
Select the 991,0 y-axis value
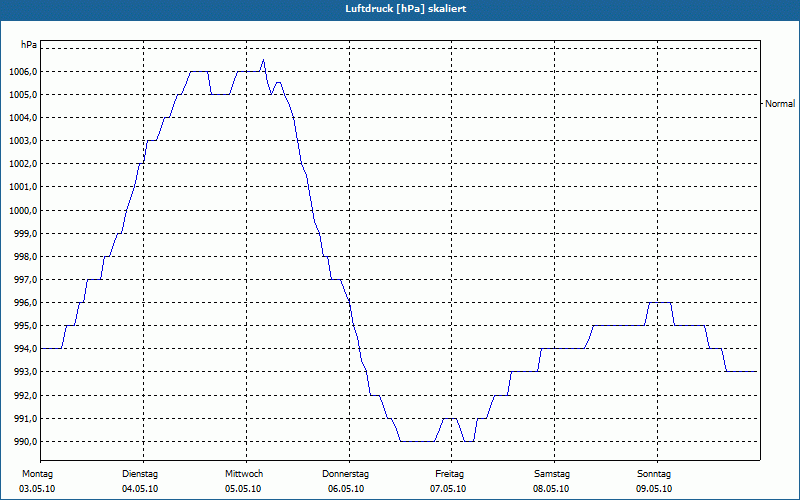point(25,419)
